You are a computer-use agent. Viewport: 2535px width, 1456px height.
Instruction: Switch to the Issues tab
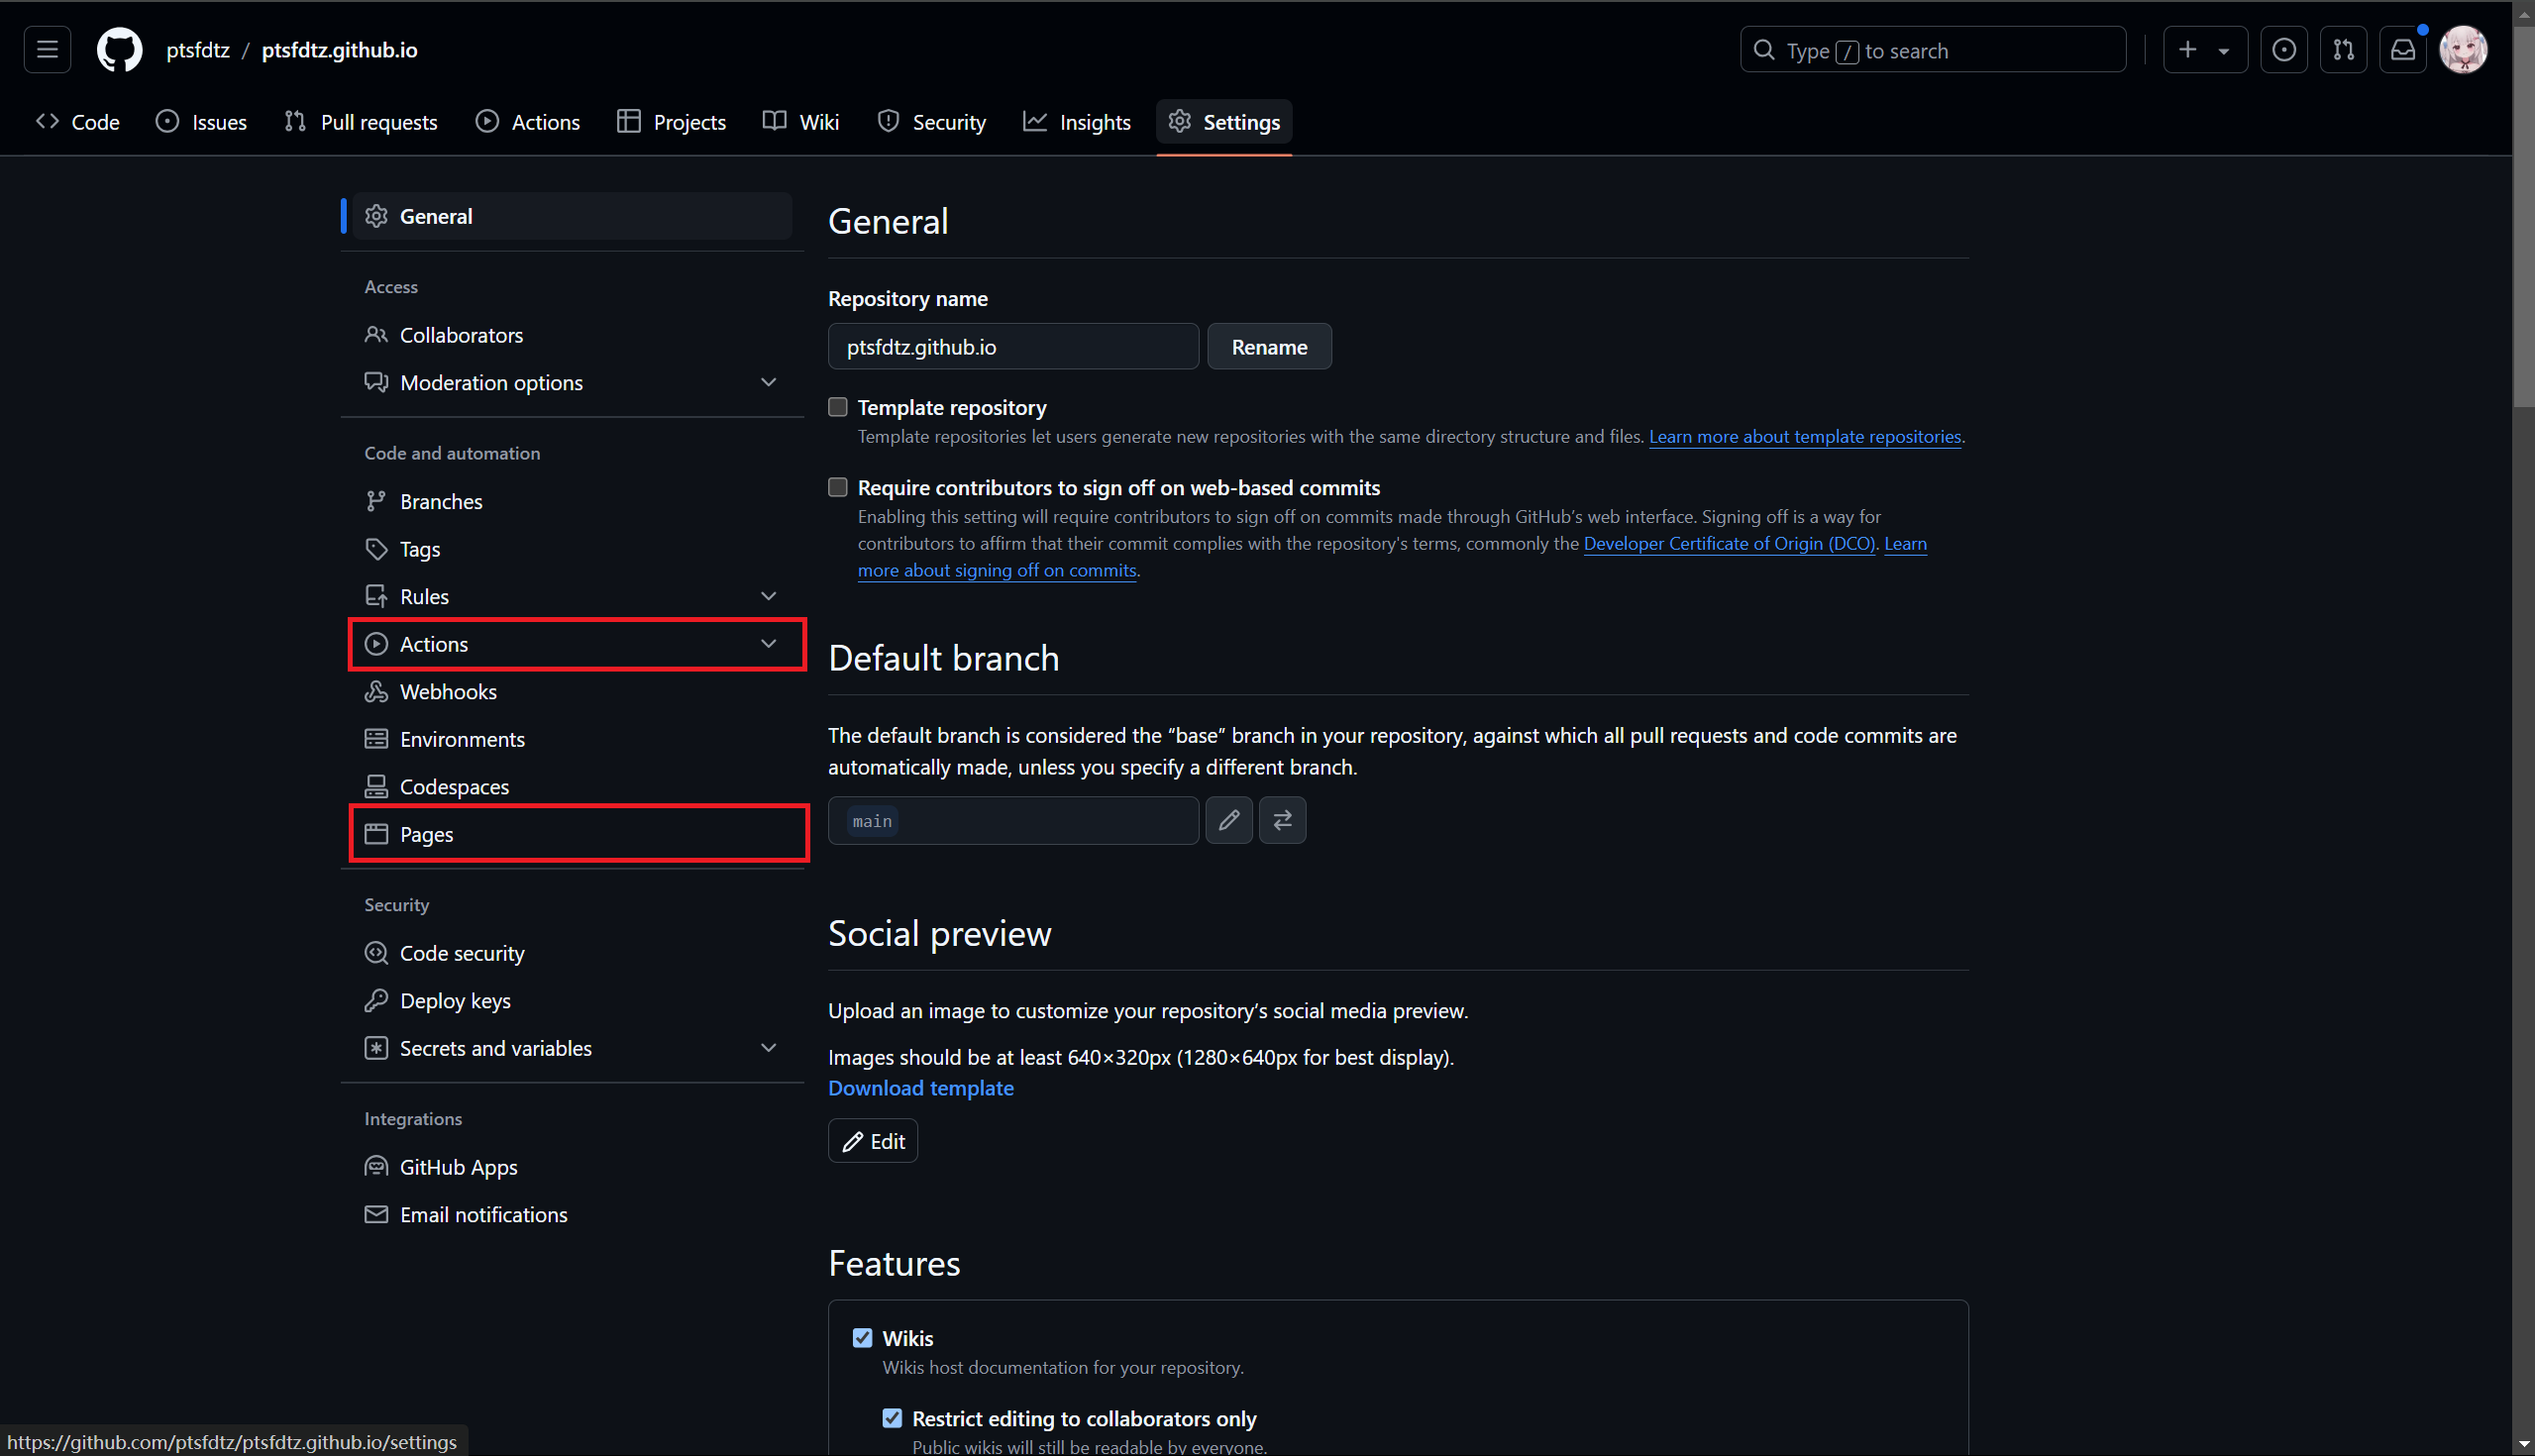pyautogui.click(x=202, y=122)
